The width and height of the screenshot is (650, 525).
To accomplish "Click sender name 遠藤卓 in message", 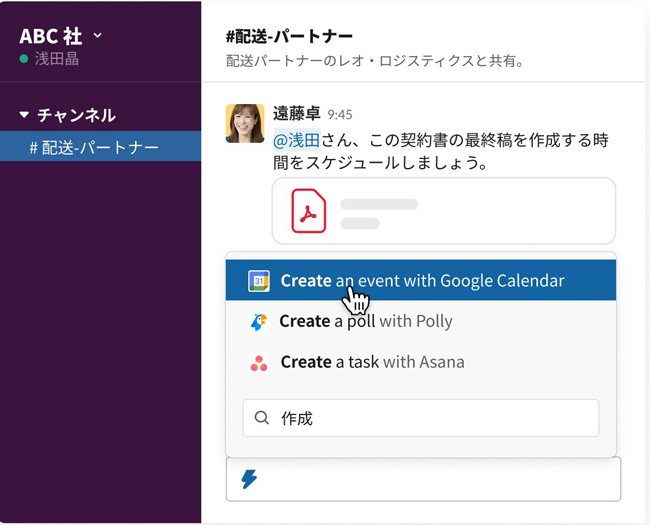I will click(297, 114).
